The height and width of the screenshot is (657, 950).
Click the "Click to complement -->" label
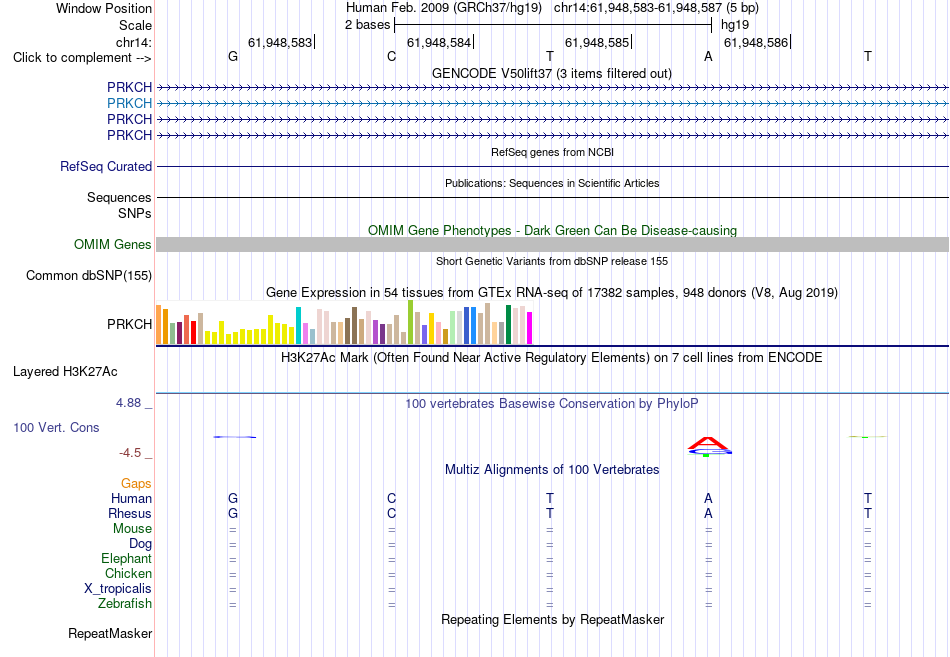pyautogui.click(x=82, y=58)
